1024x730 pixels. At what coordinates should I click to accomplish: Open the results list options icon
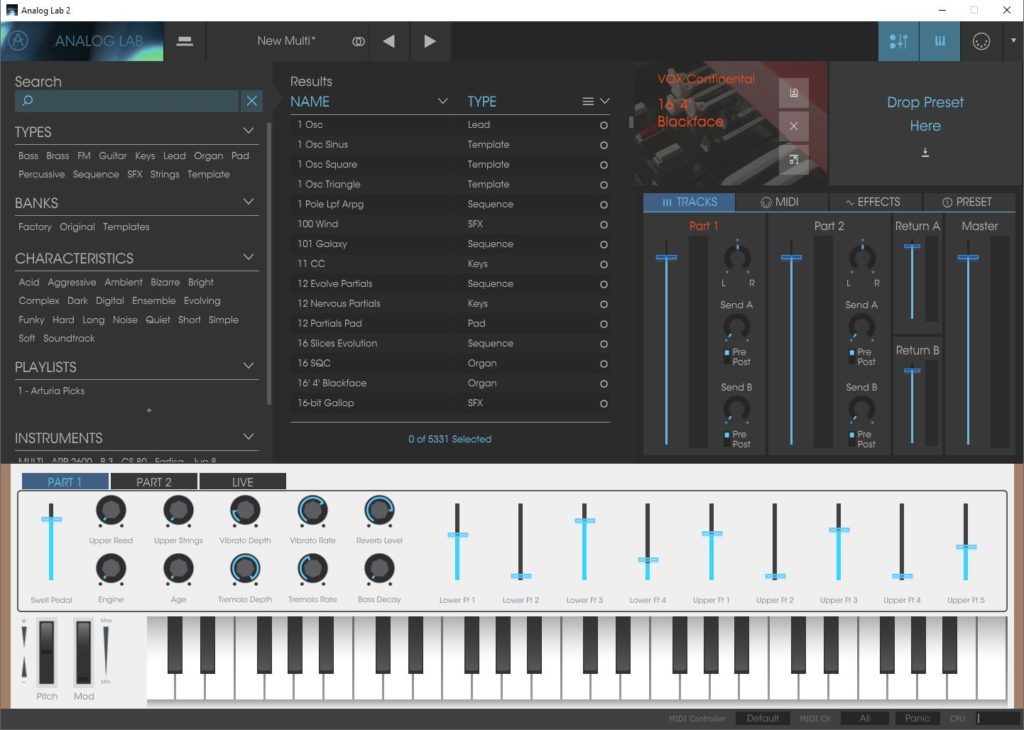click(588, 101)
